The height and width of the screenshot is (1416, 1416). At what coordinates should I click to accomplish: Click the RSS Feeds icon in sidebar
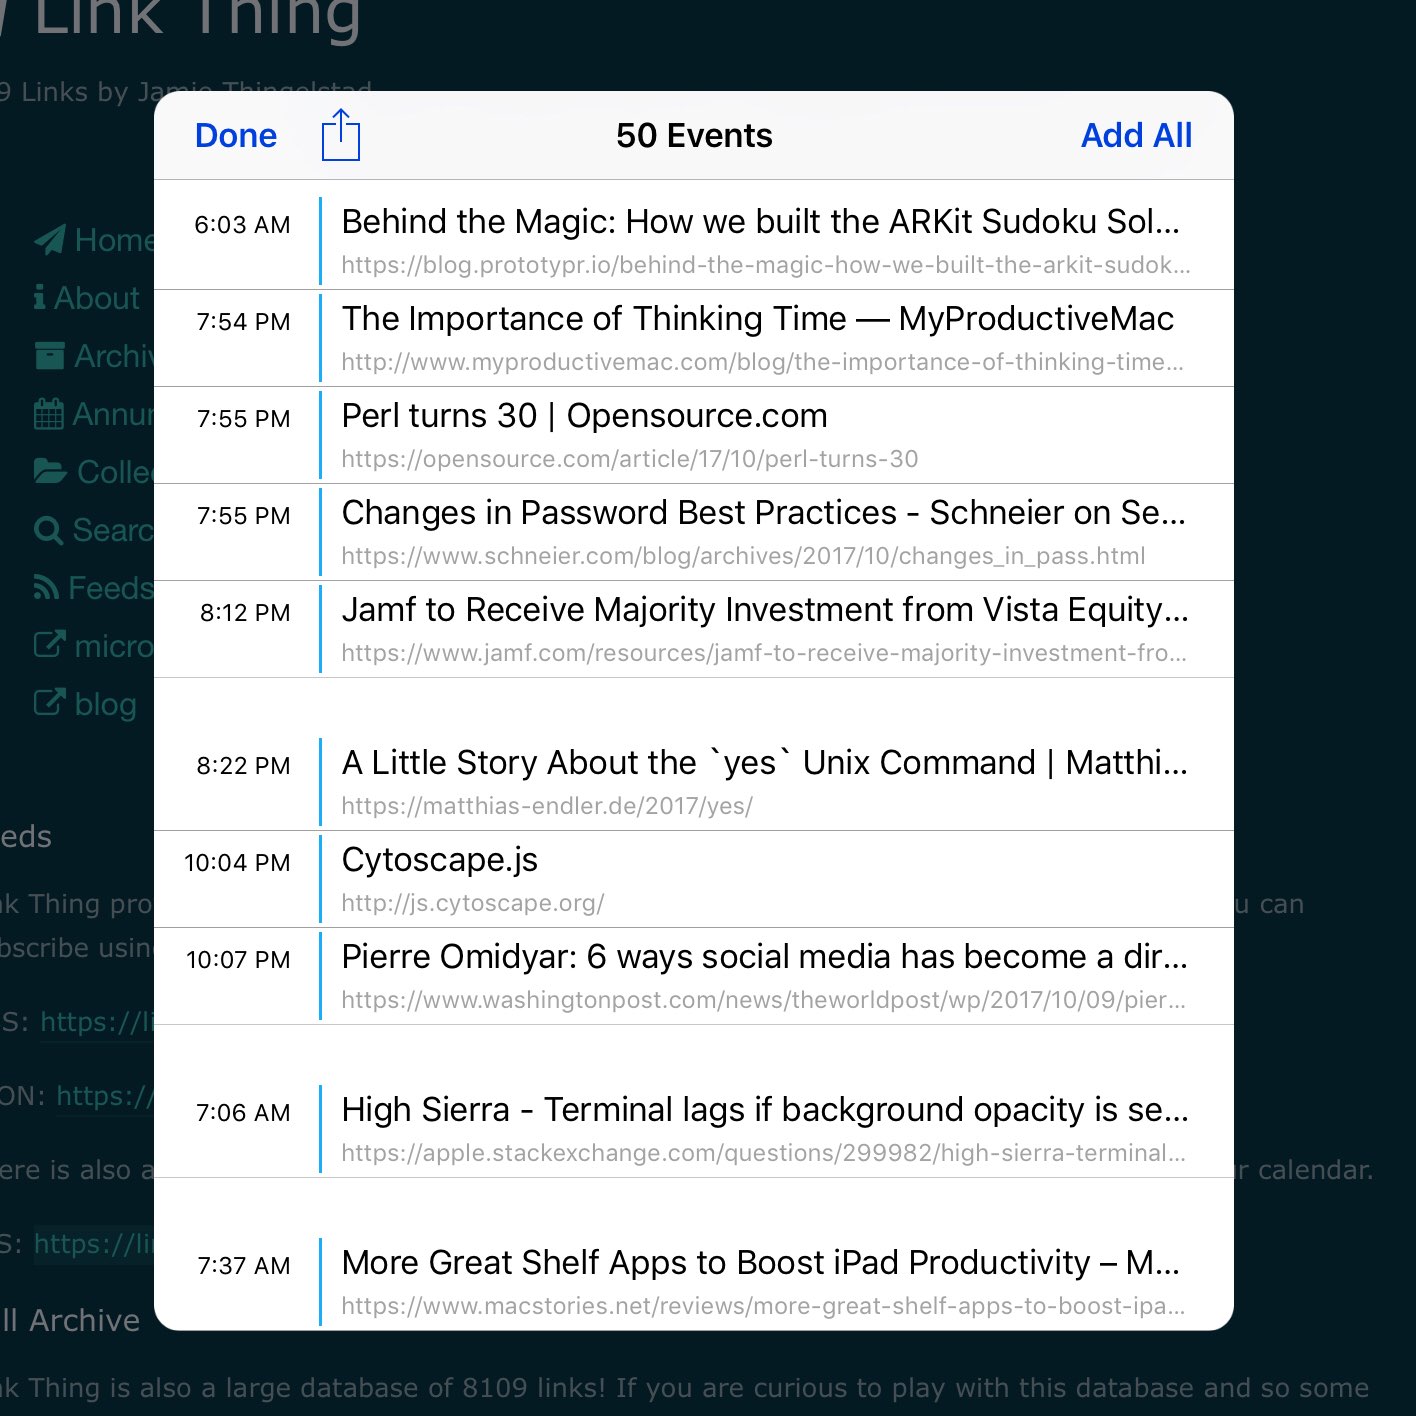coord(46,588)
